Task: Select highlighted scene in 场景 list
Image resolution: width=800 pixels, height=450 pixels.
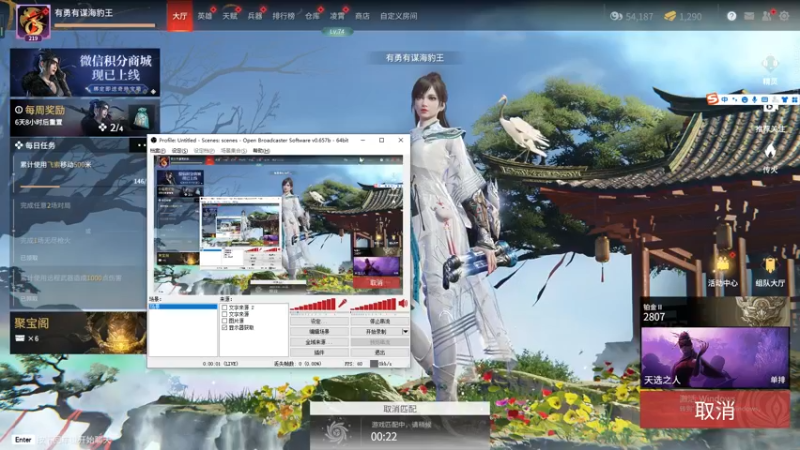Action: [x=183, y=307]
